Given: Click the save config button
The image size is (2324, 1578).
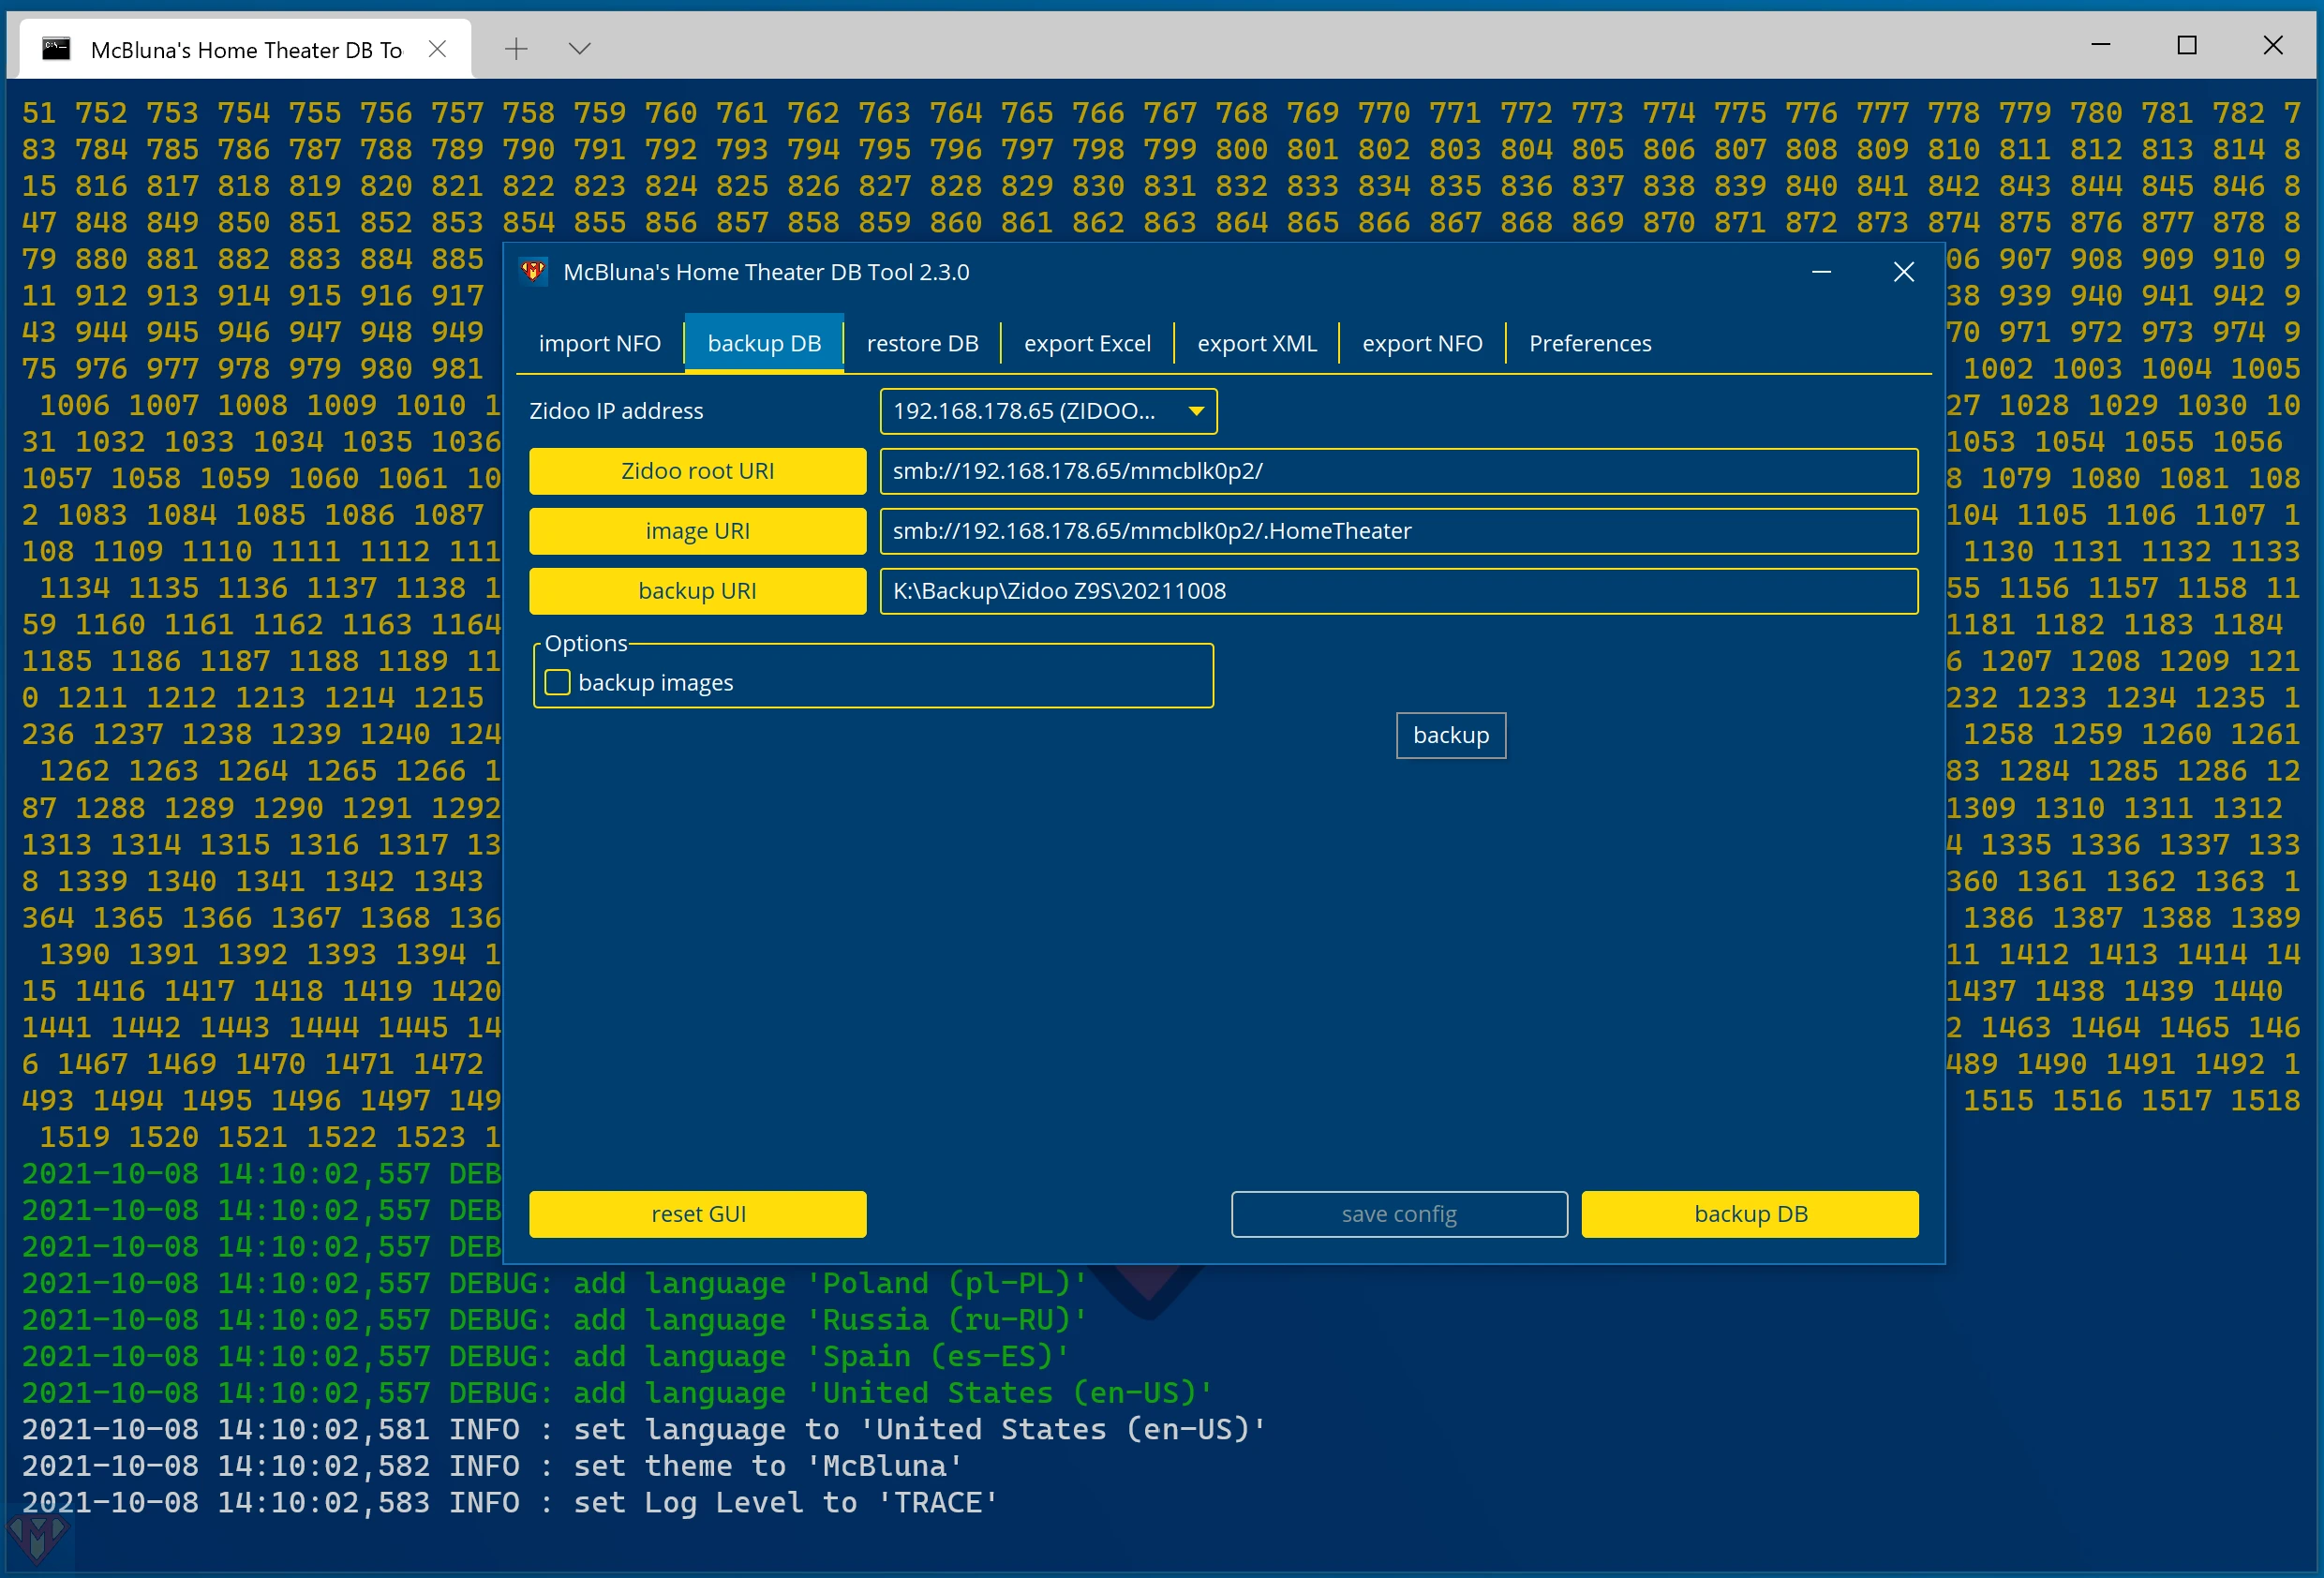Looking at the screenshot, I should pos(1400,1213).
